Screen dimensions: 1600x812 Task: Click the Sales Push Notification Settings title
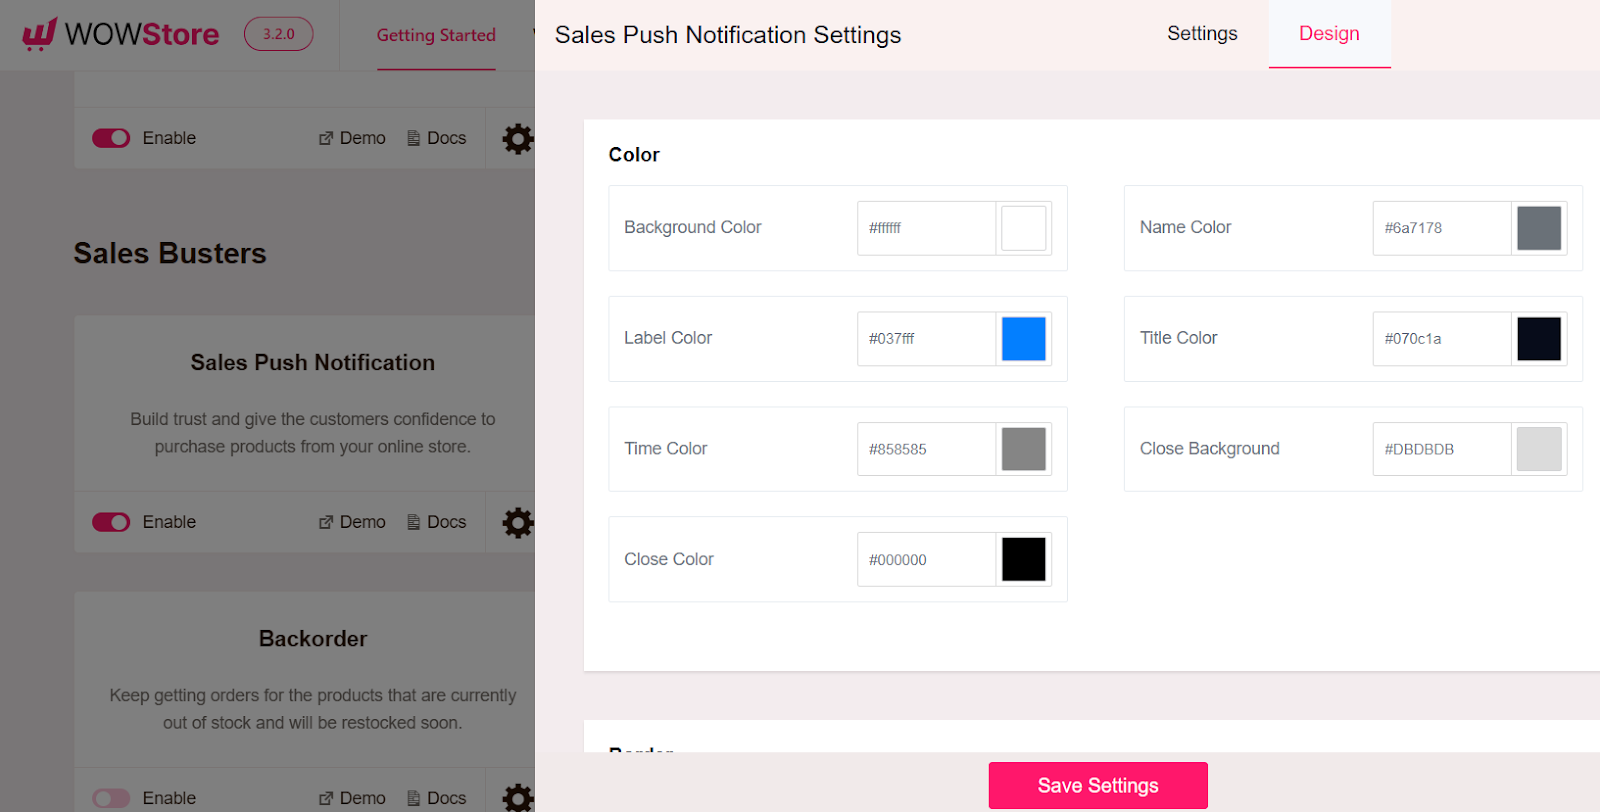pos(728,35)
